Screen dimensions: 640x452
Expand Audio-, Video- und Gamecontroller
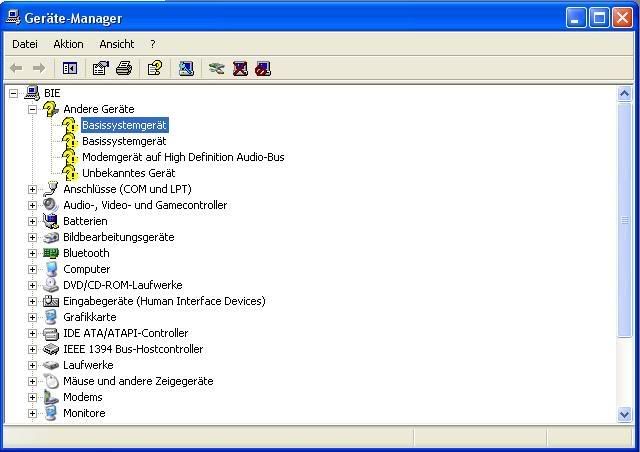tap(32, 205)
